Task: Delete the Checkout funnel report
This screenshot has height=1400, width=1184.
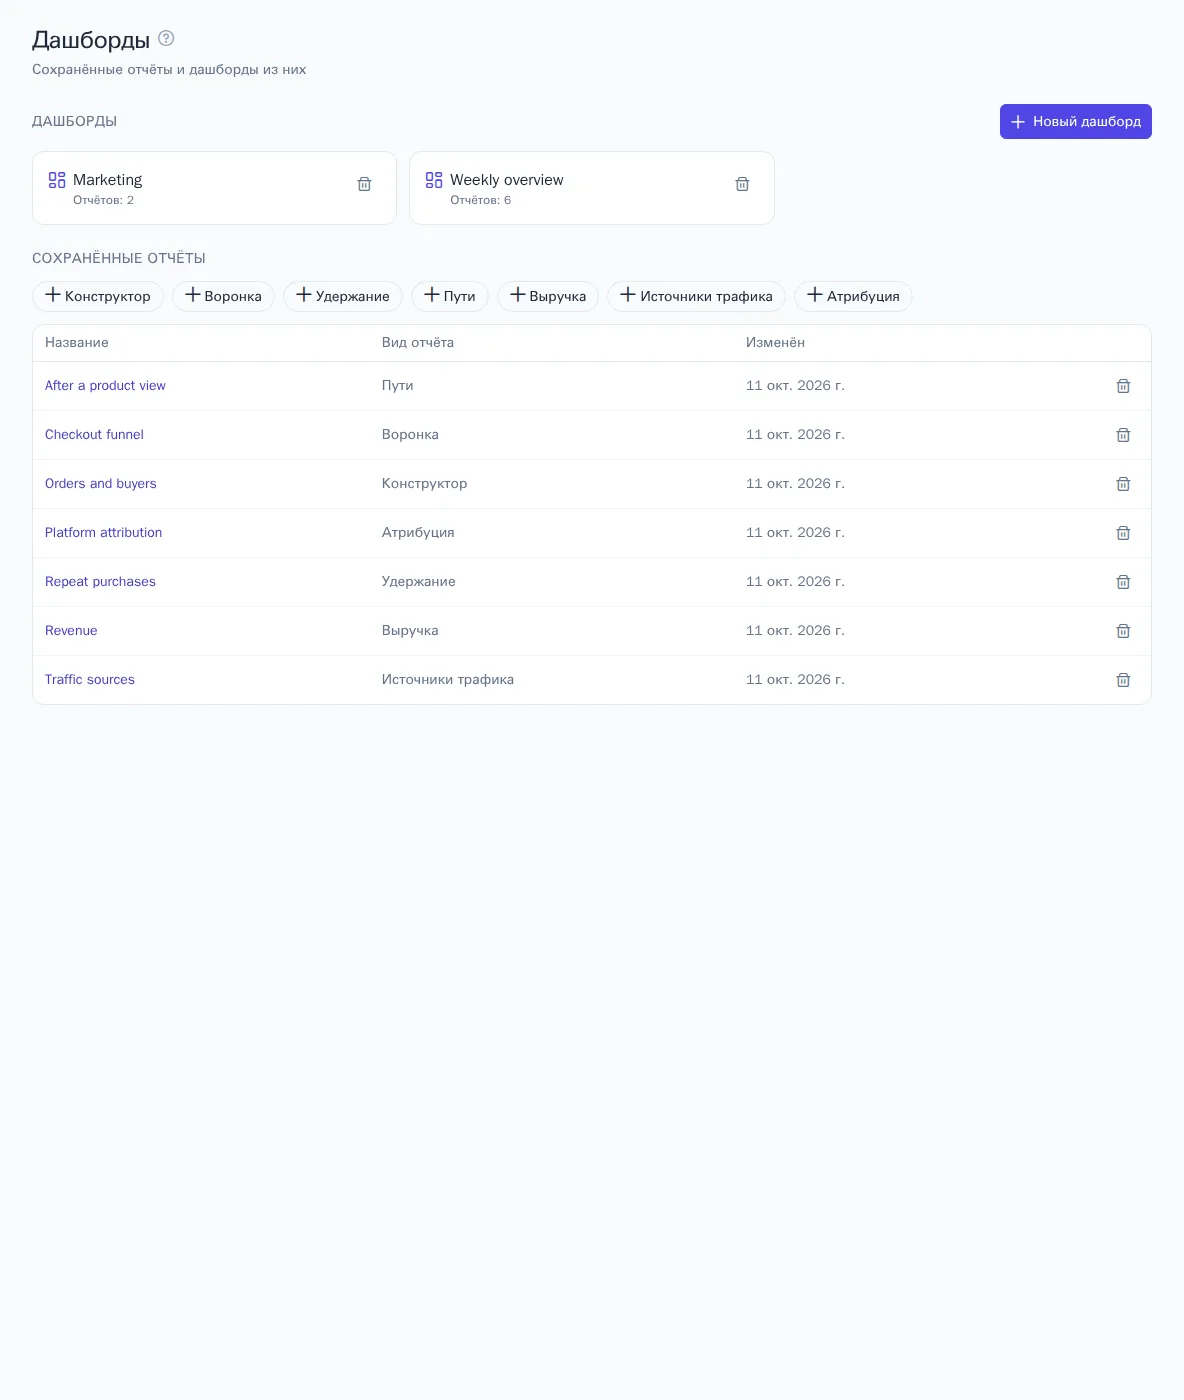Action: click(x=1123, y=435)
